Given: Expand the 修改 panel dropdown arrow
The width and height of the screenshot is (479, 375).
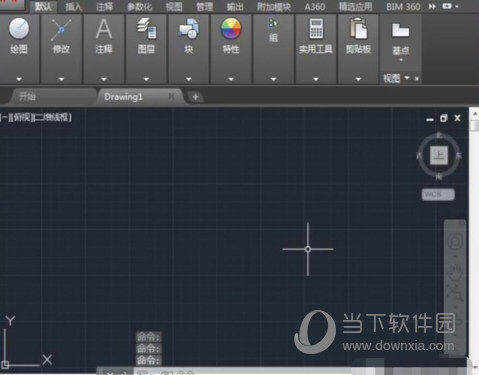Looking at the screenshot, I should (61, 79).
